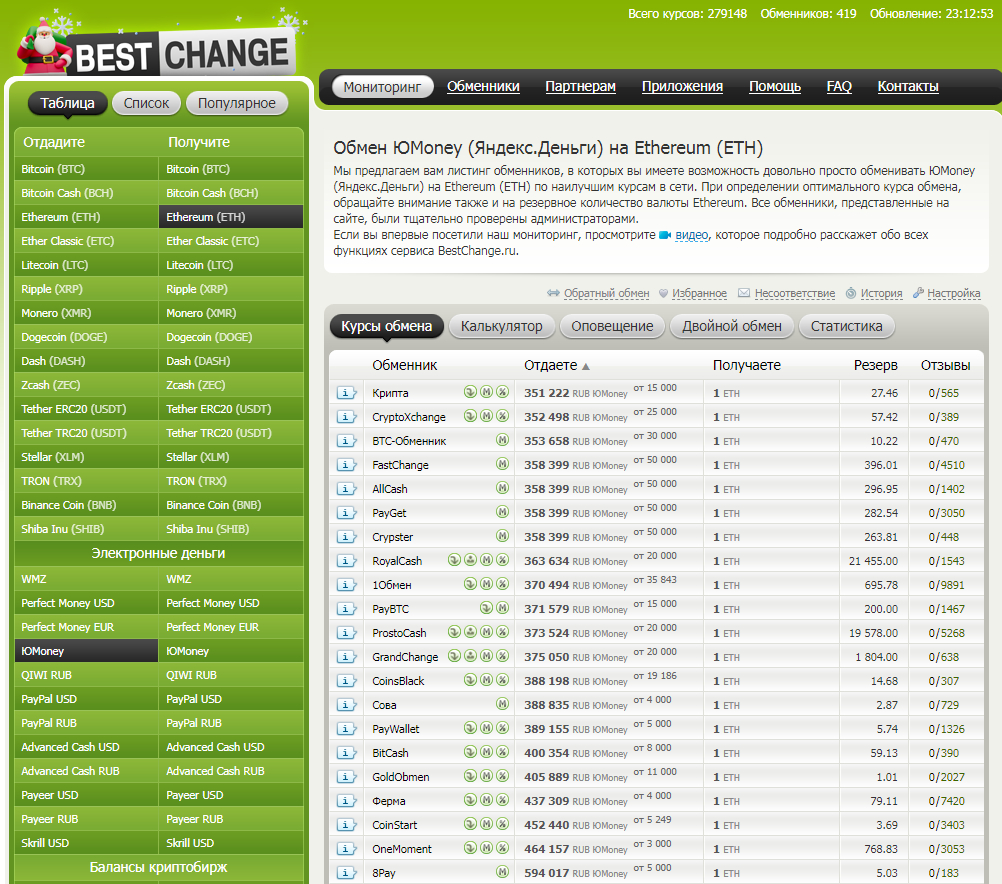Open reviews 0/7420 for Ферма
Screen dimensions: 1002x884
[946, 801]
